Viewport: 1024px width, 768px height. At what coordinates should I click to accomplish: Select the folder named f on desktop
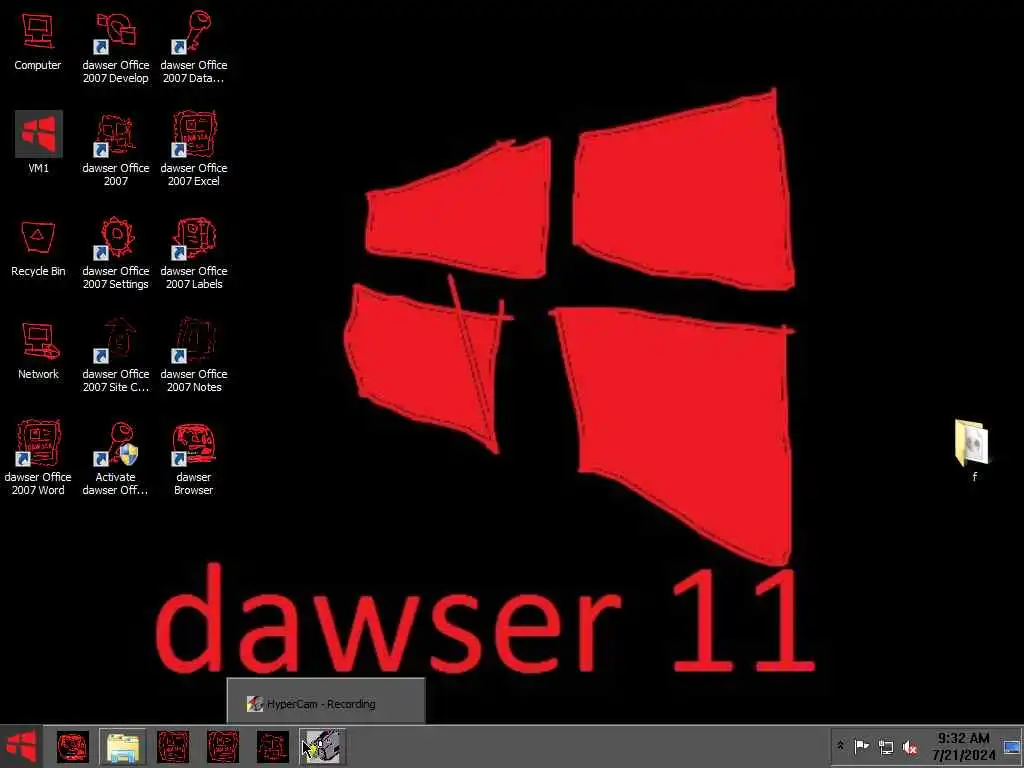tap(972, 451)
